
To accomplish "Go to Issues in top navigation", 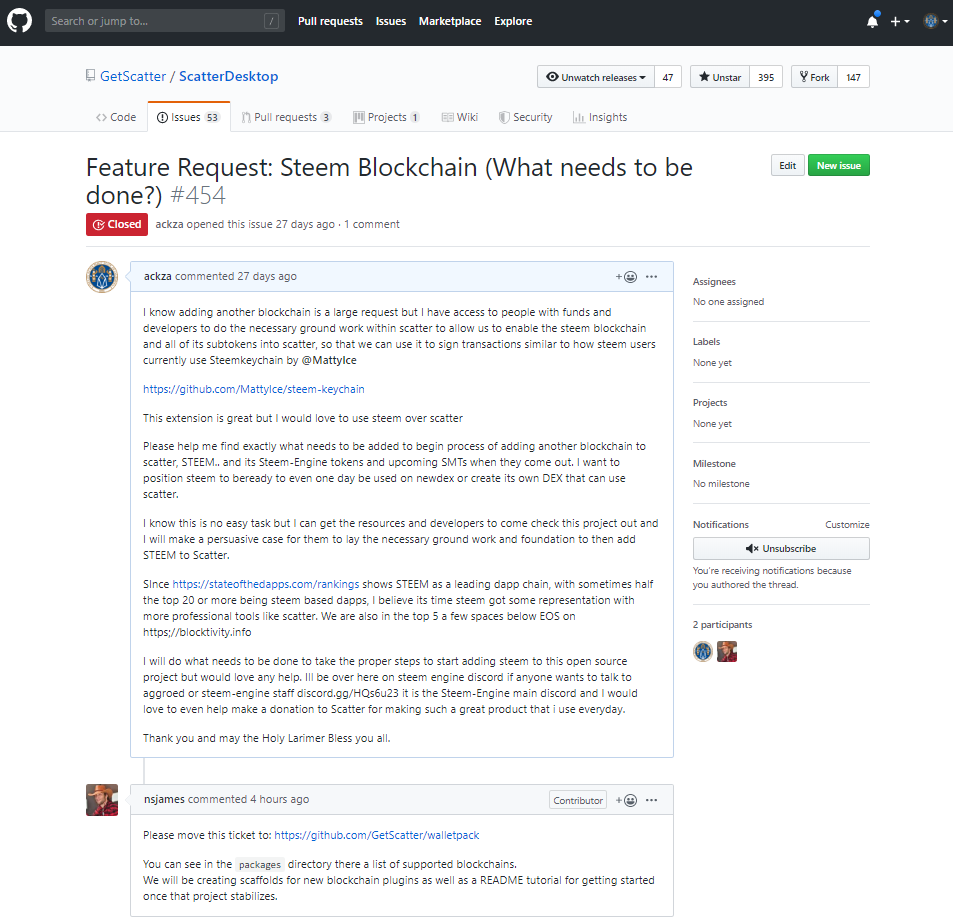I will click(391, 21).
